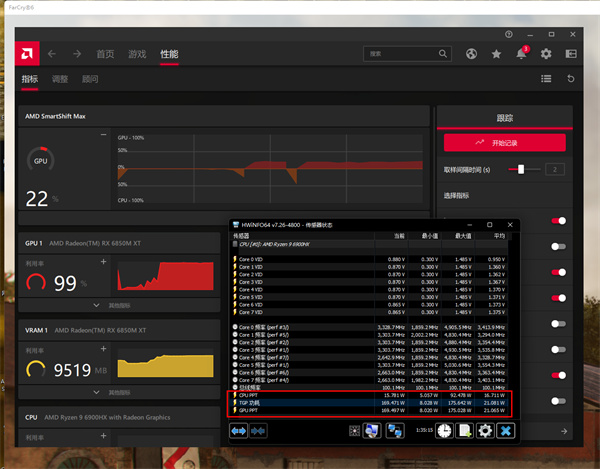Click the 开始记录 button
The image size is (600, 469).
point(504,142)
